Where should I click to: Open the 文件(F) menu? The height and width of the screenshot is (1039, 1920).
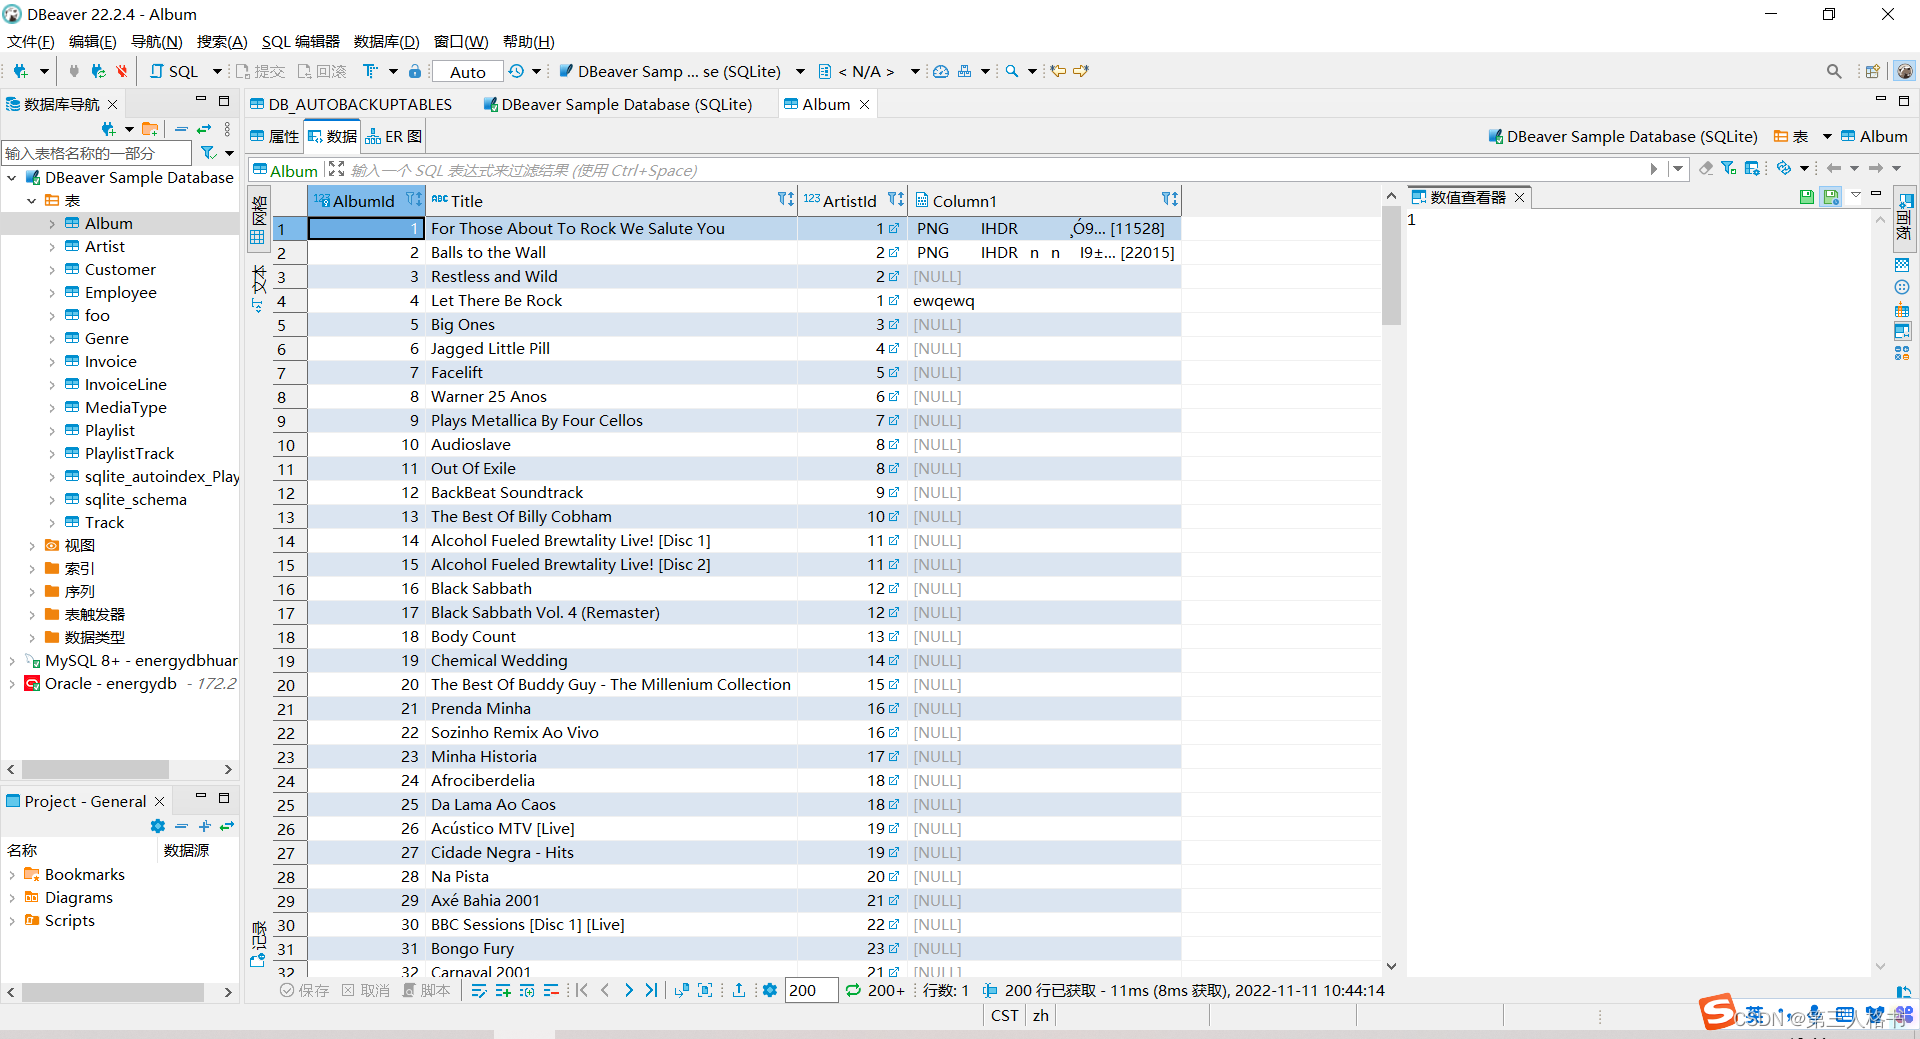click(31, 41)
